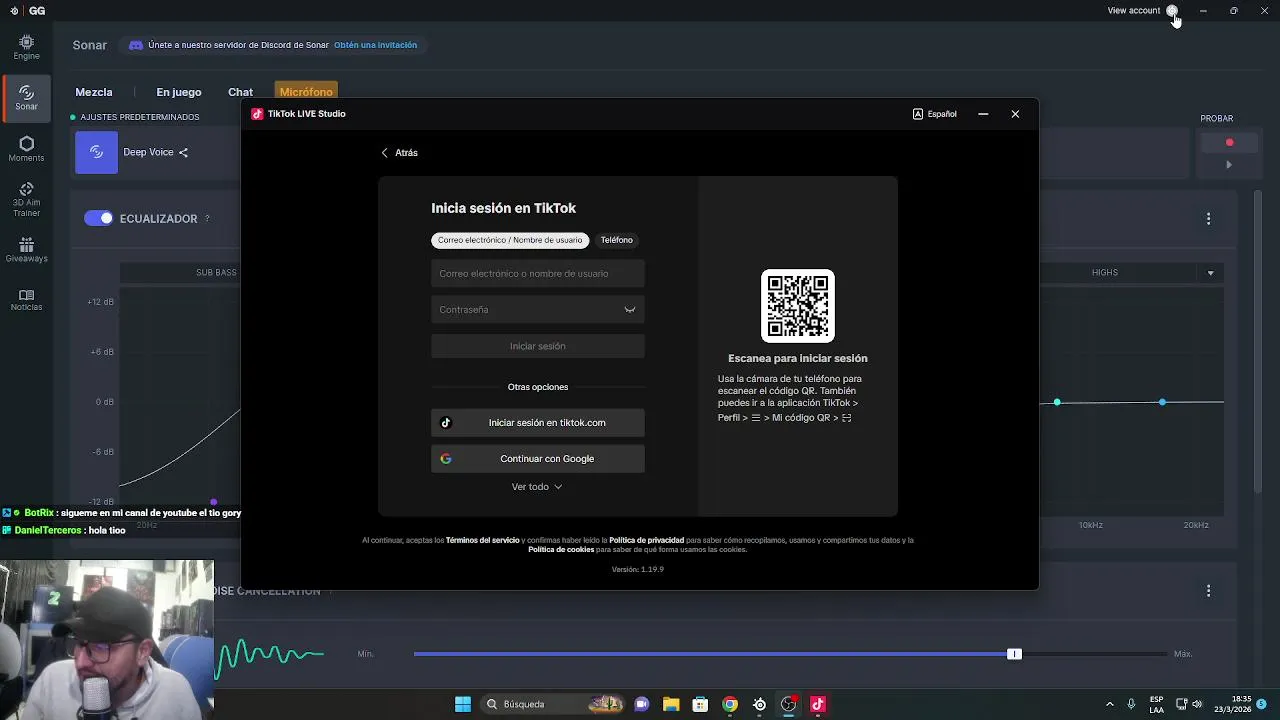Click Continuar con Google
The image size is (1280, 720).
538,459
